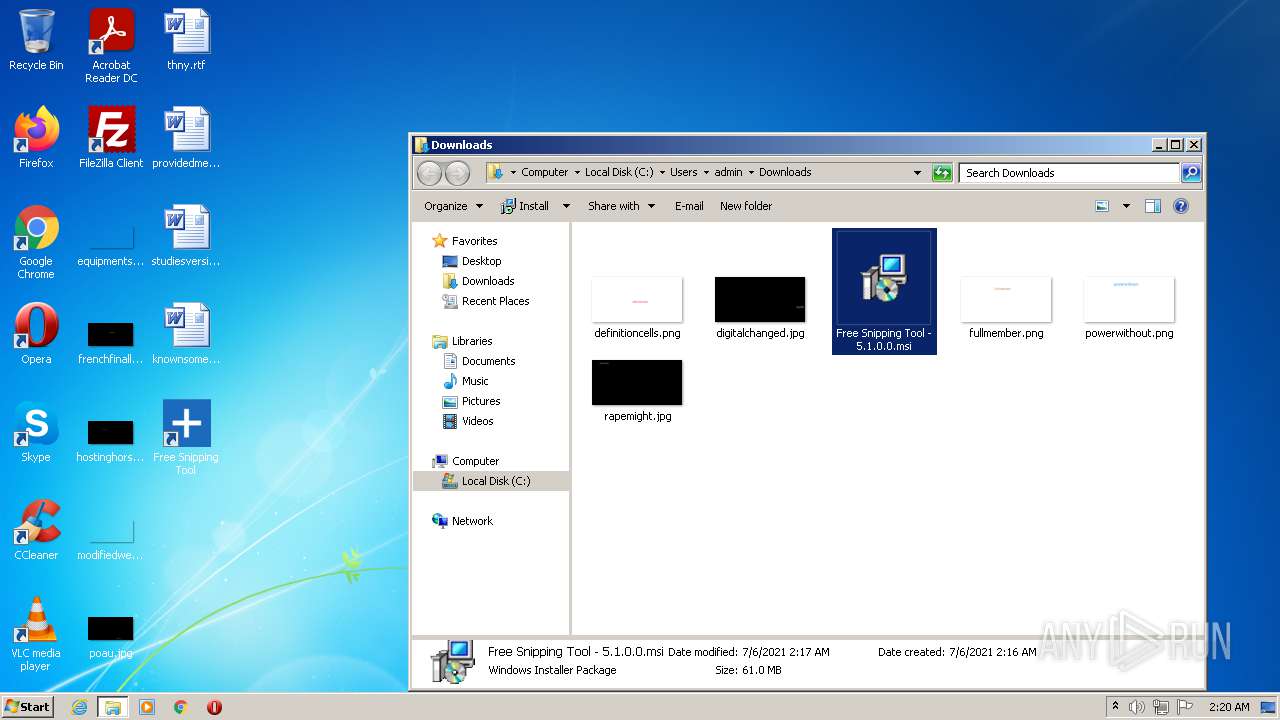1280x720 pixels.
Task: Click admin in address breadcrumb
Action: [728, 172]
